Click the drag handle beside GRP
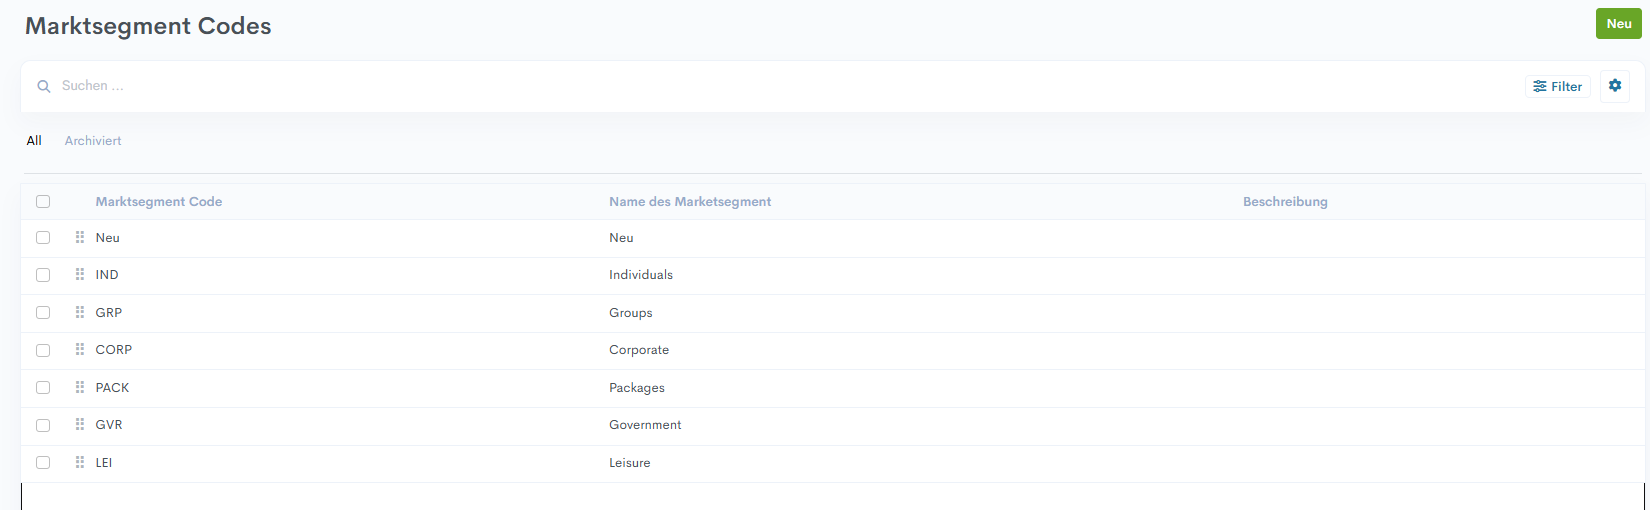Viewport: 1650px width, 510px height. pyautogui.click(x=80, y=313)
